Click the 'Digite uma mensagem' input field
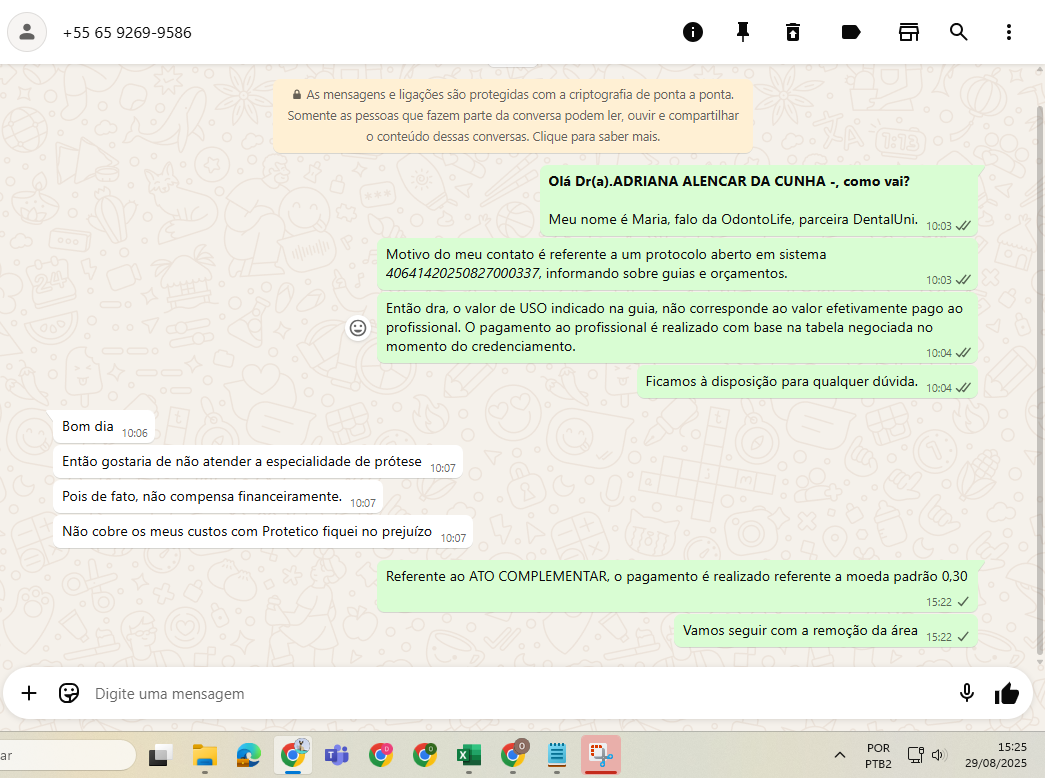Viewport: 1045px width, 778px height. (x=500, y=693)
